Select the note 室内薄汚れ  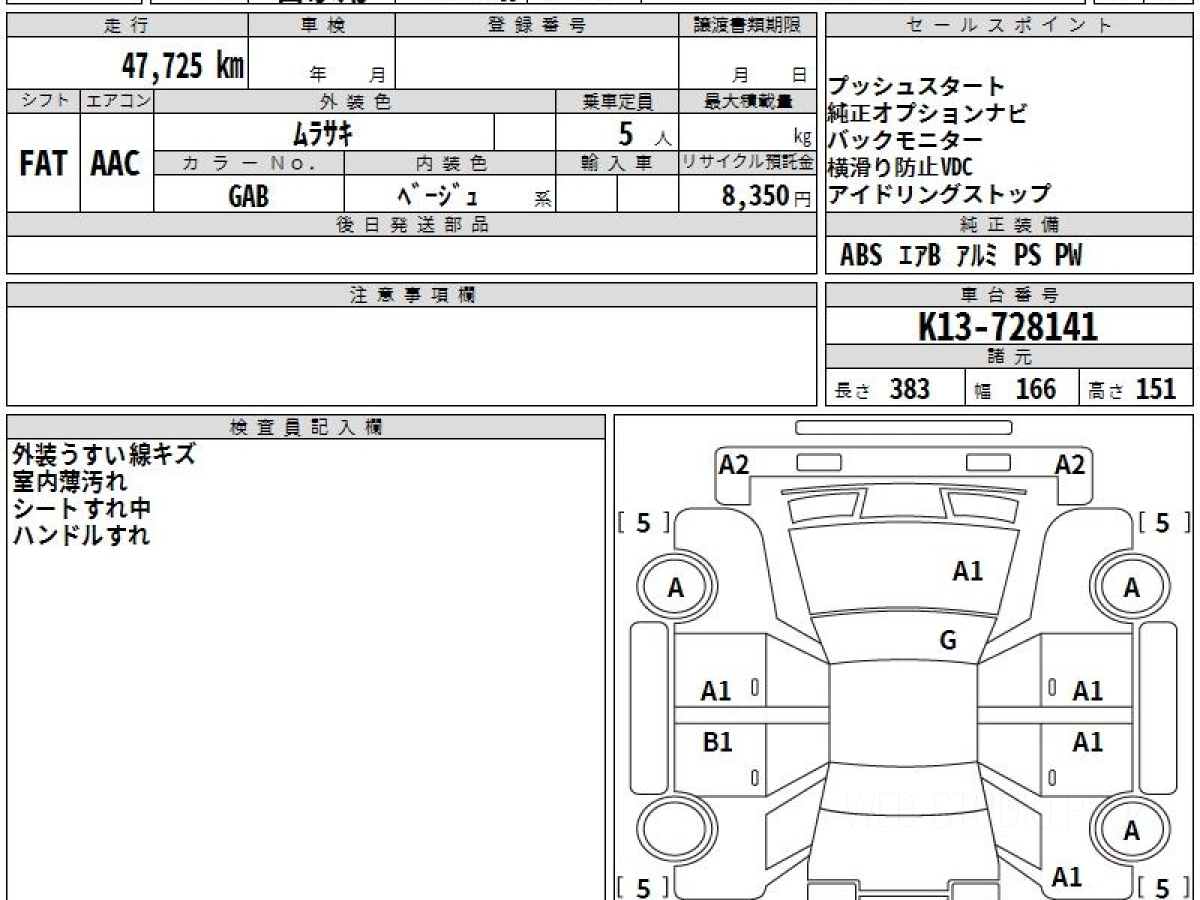tap(70, 481)
